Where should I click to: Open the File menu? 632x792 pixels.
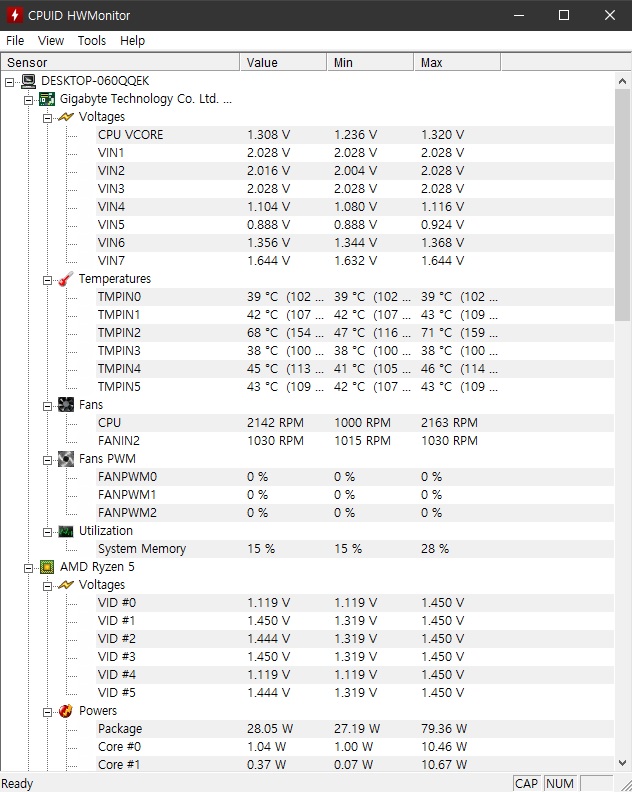15,41
